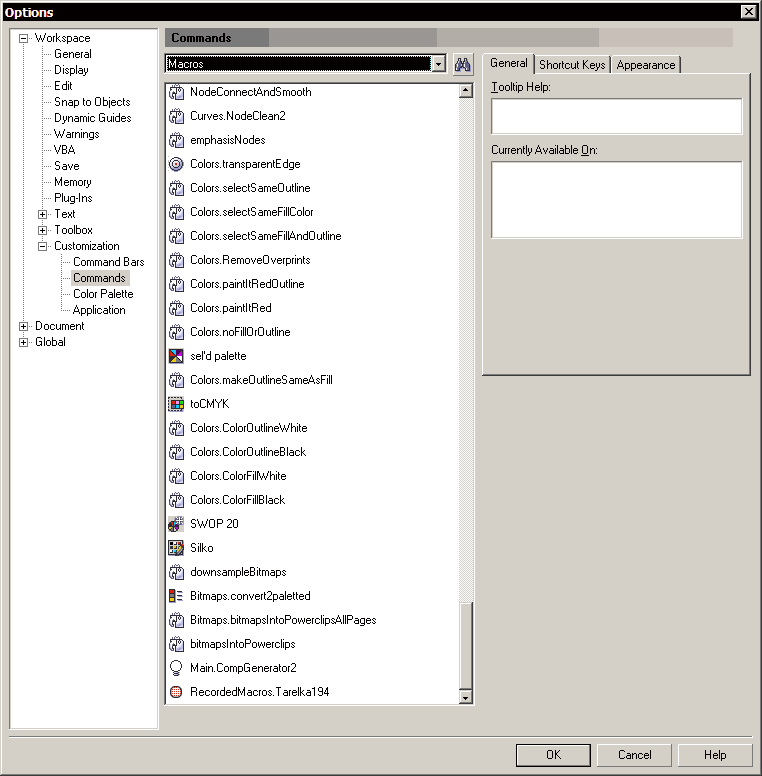Select Dynamic Guides in the tree

(x=93, y=118)
